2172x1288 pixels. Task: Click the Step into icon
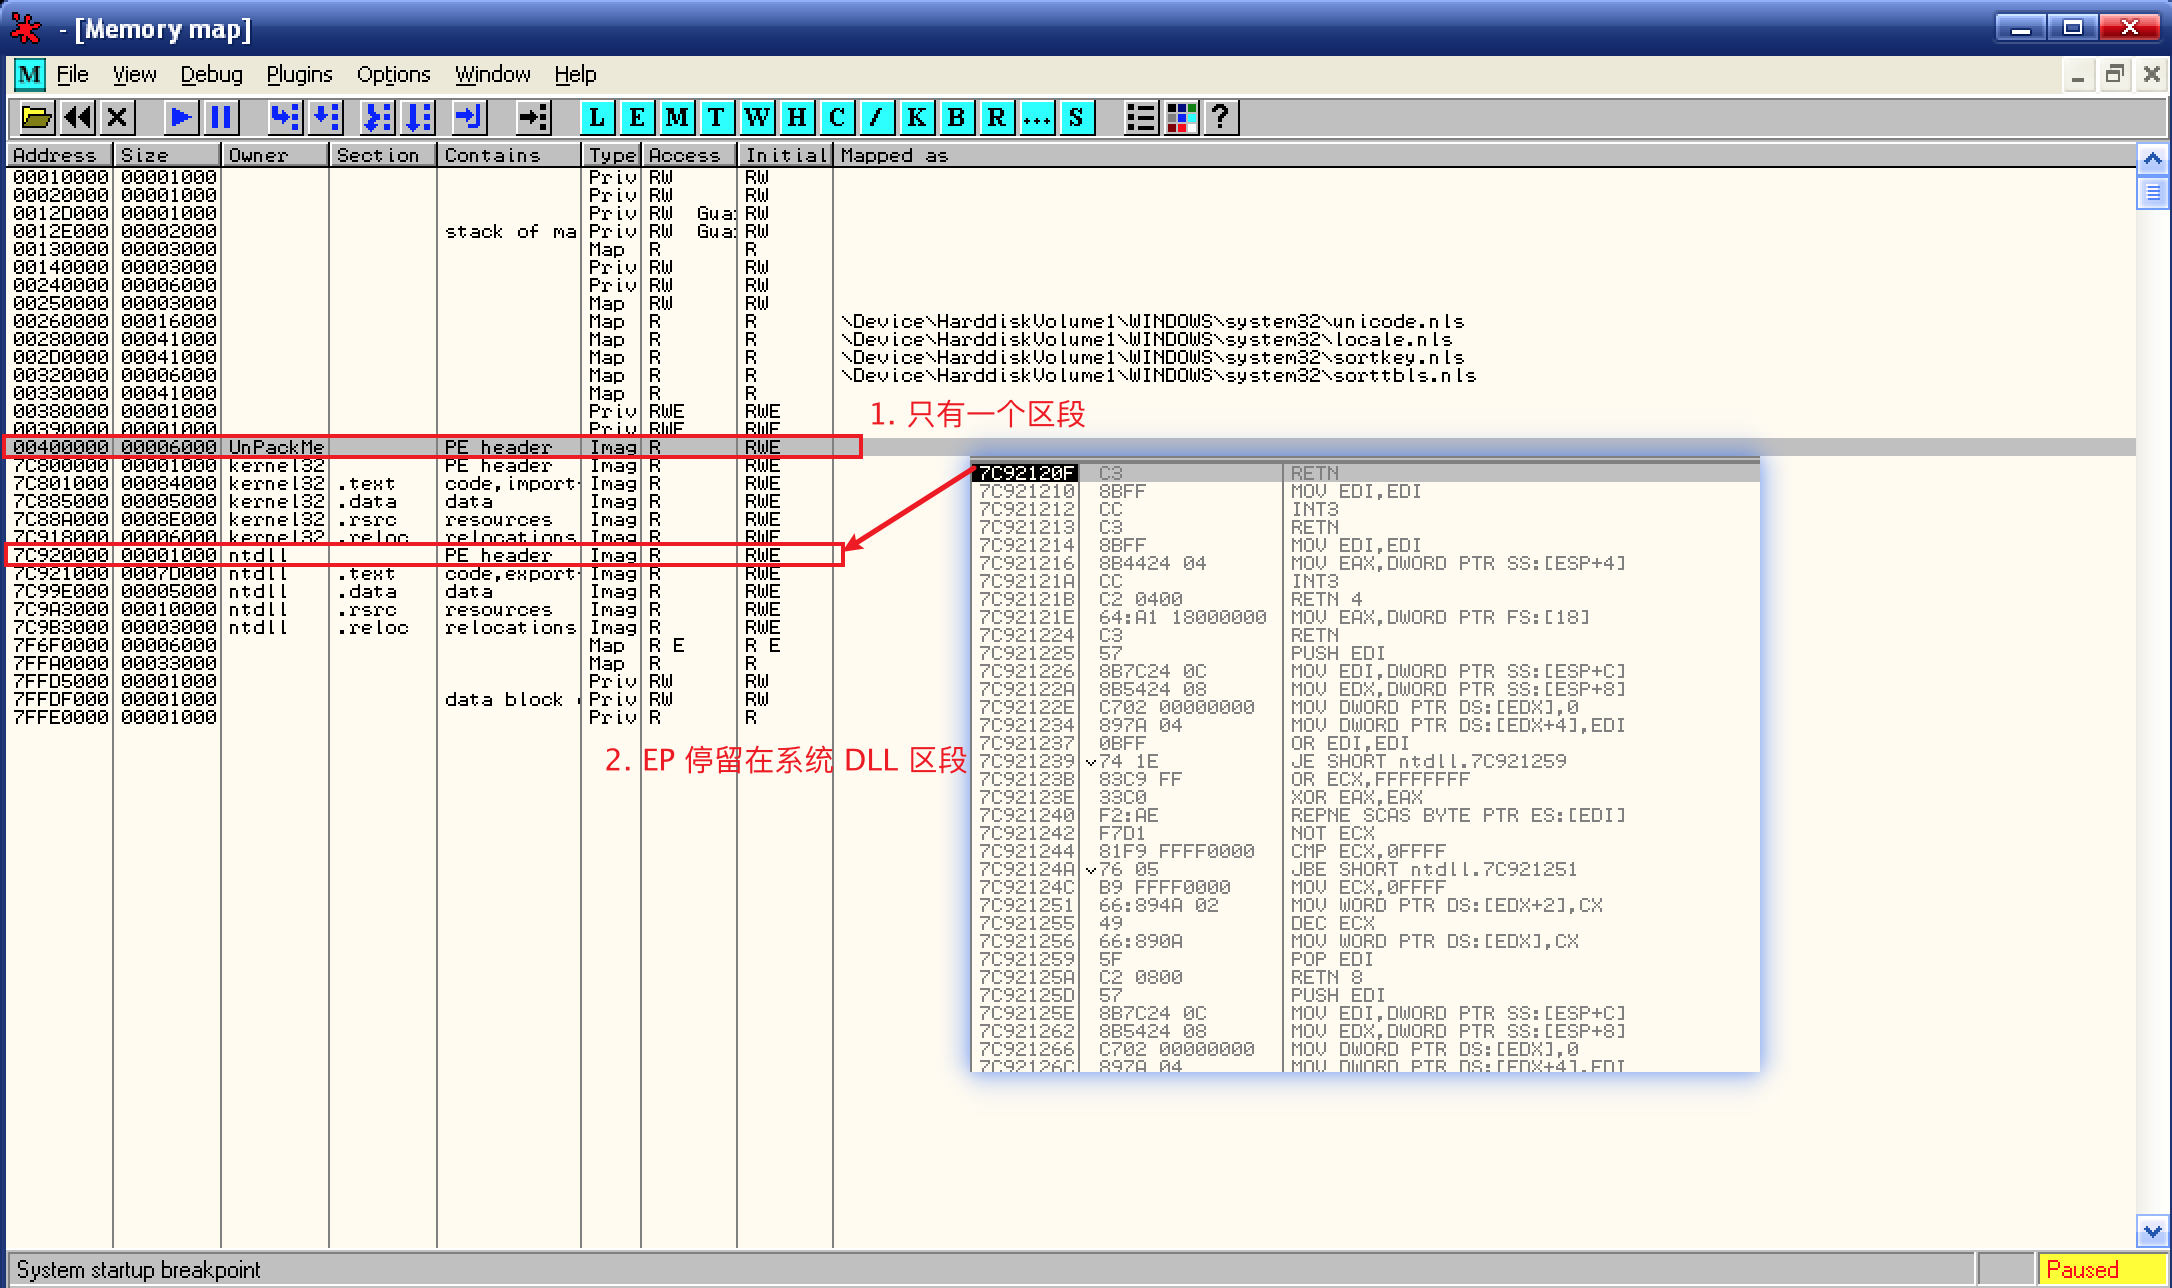(x=284, y=118)
